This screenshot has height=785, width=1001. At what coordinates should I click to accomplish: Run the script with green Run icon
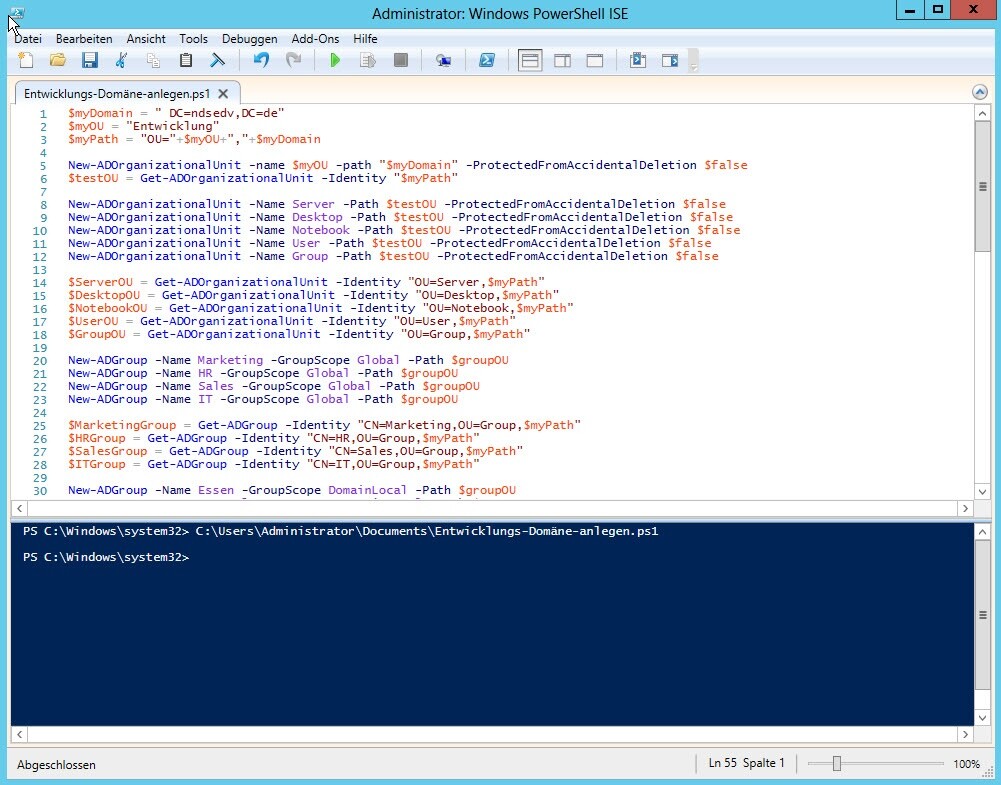[335, 60]
